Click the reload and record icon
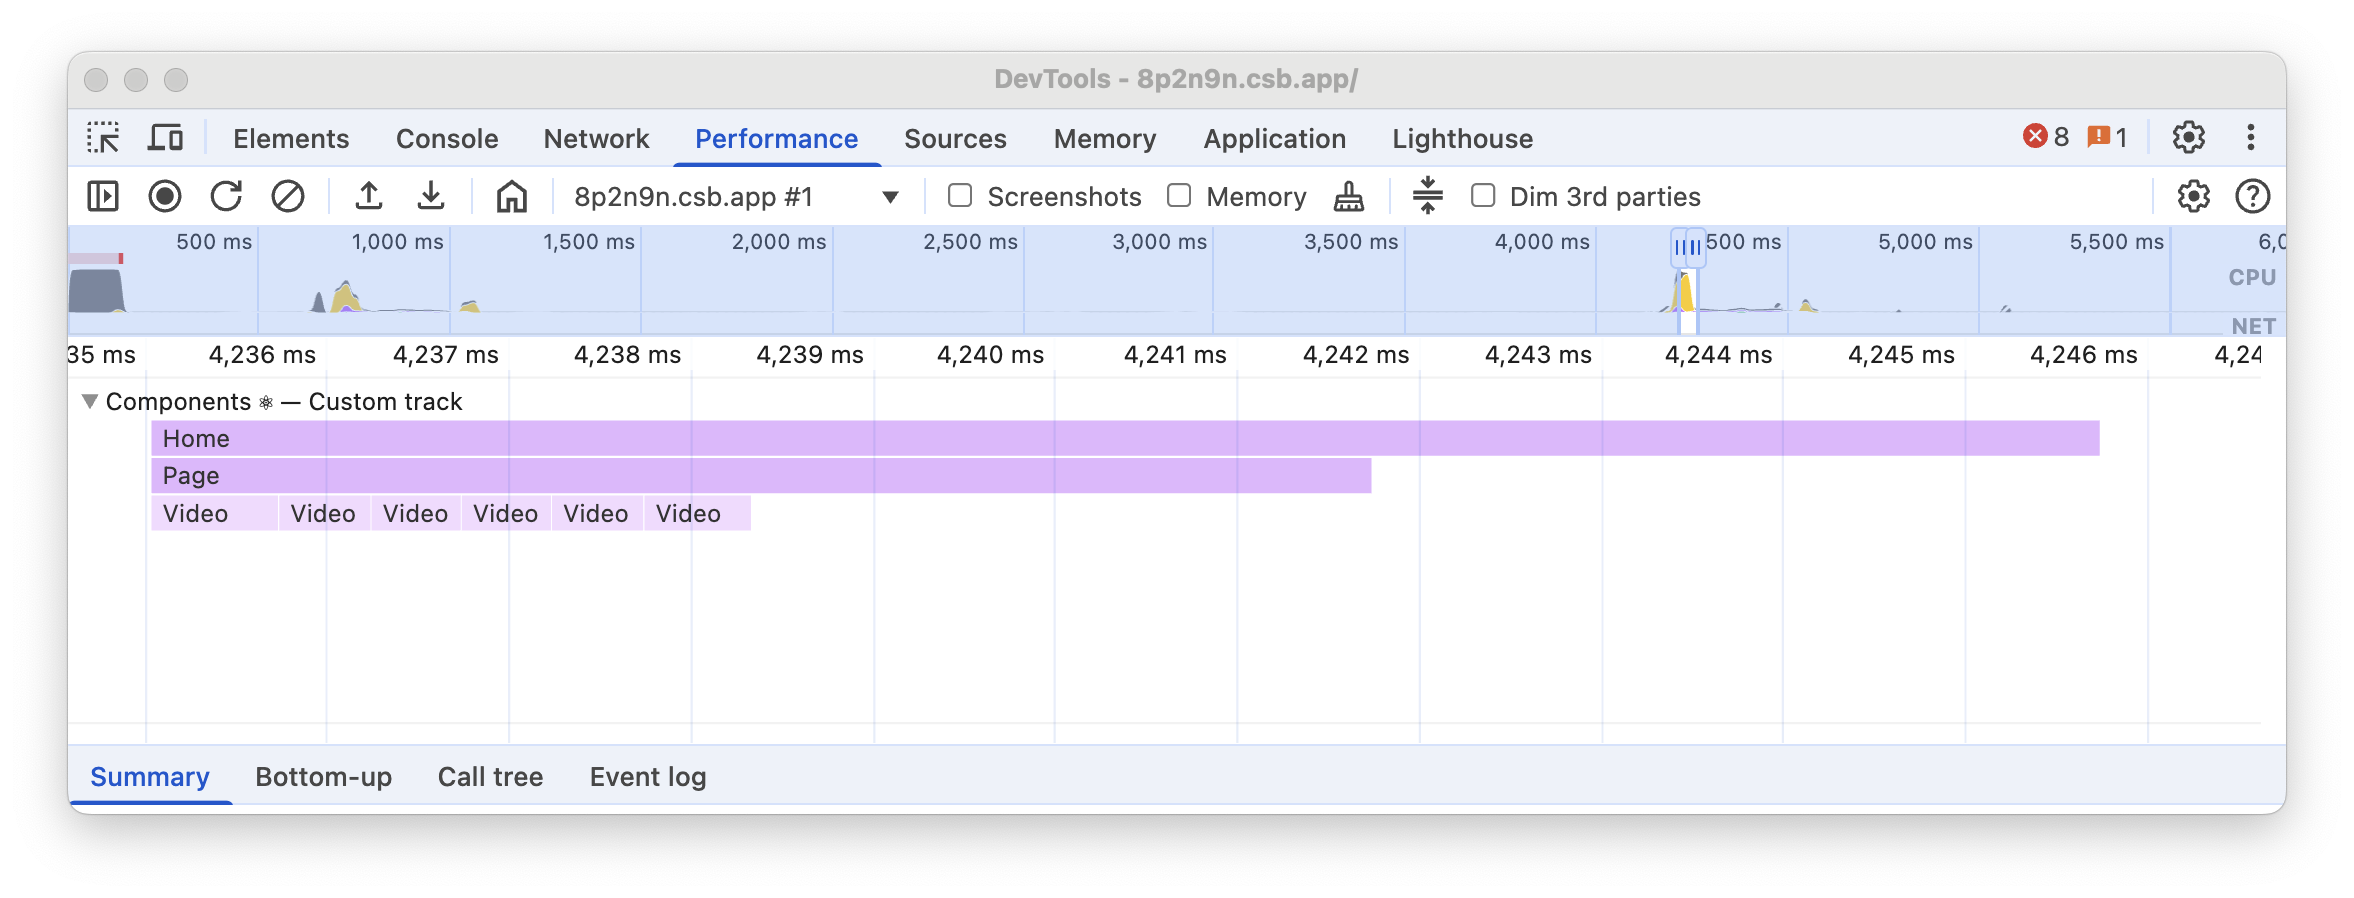The width and height of the screenshot is (2354, 898). click(226, 196)
